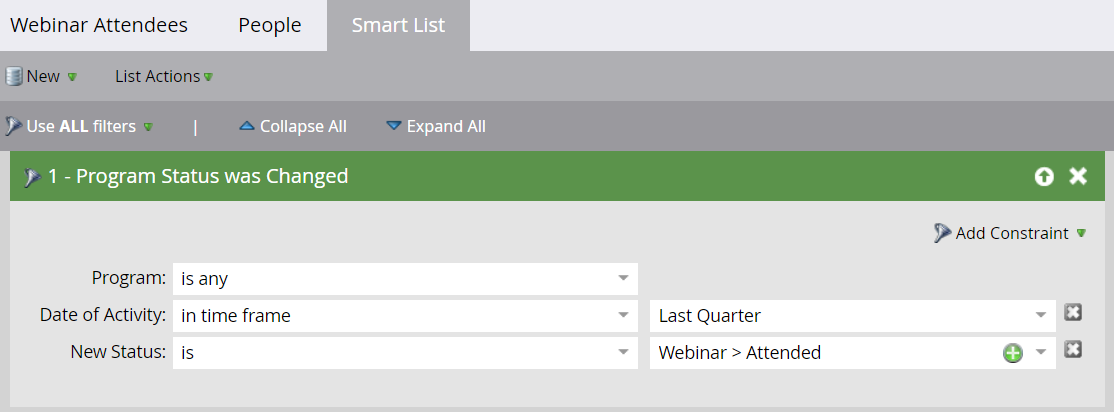Click the funnel icon next to Add Constraint

942,233
